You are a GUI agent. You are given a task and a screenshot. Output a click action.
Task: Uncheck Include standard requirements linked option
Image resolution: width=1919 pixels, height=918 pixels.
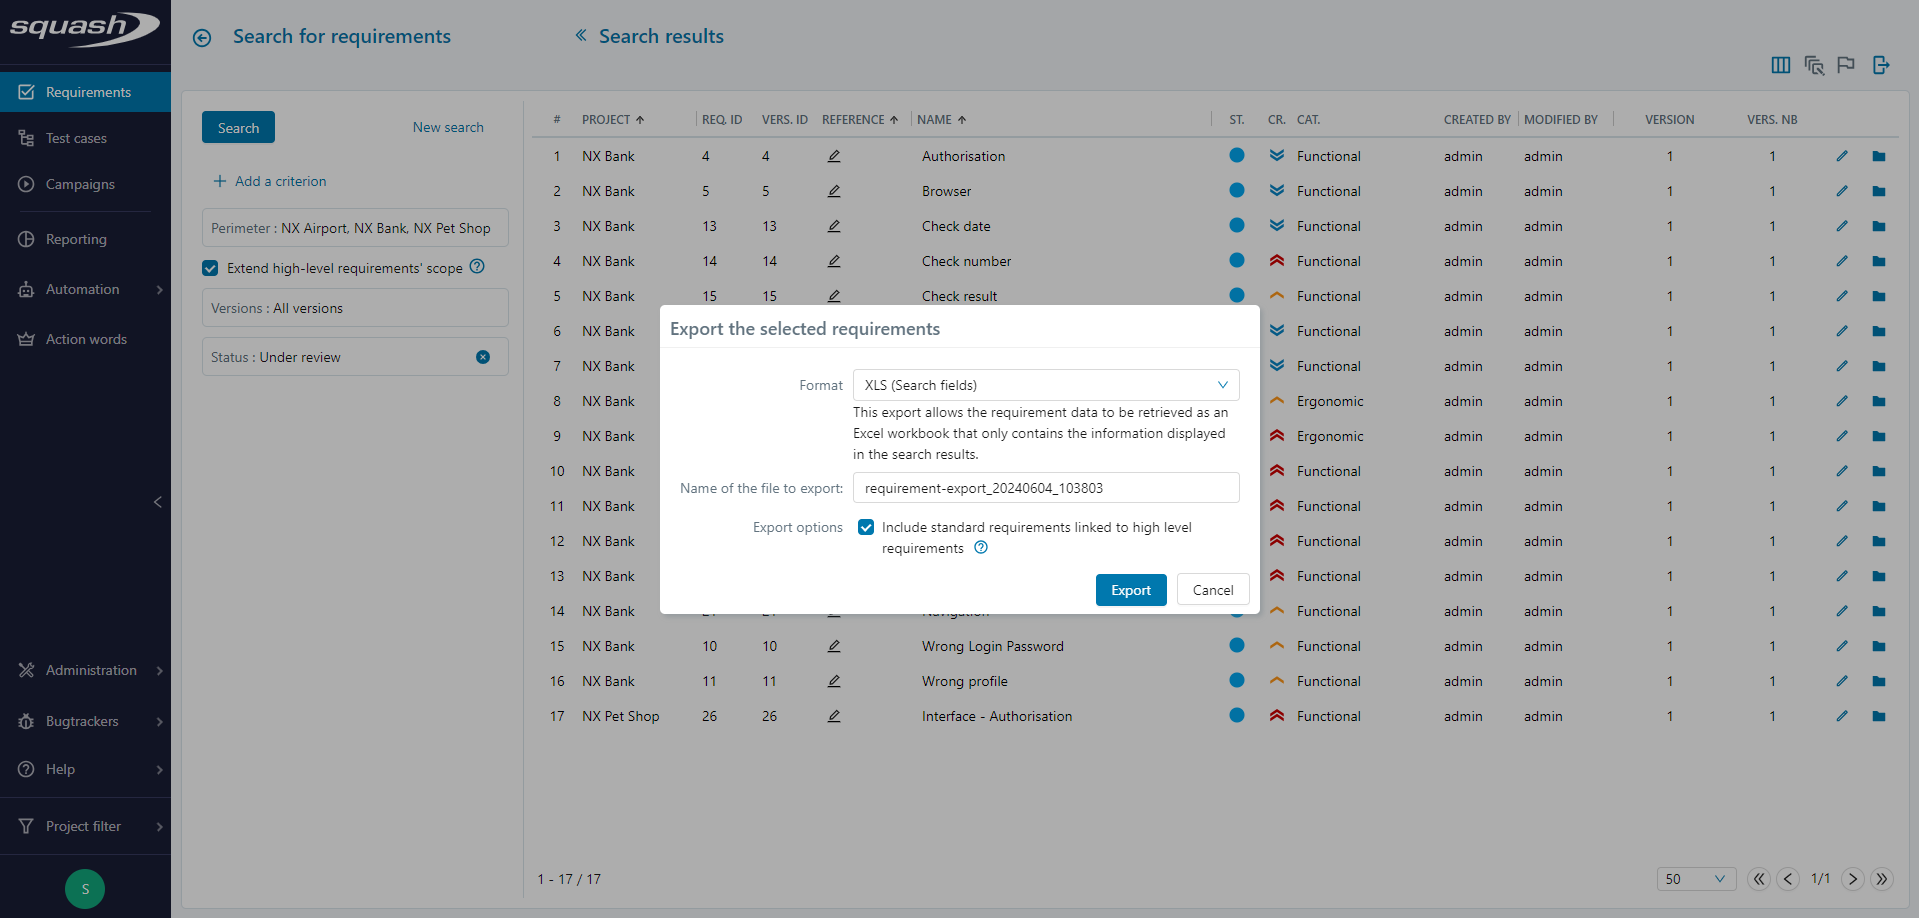(x=865, y=527)
